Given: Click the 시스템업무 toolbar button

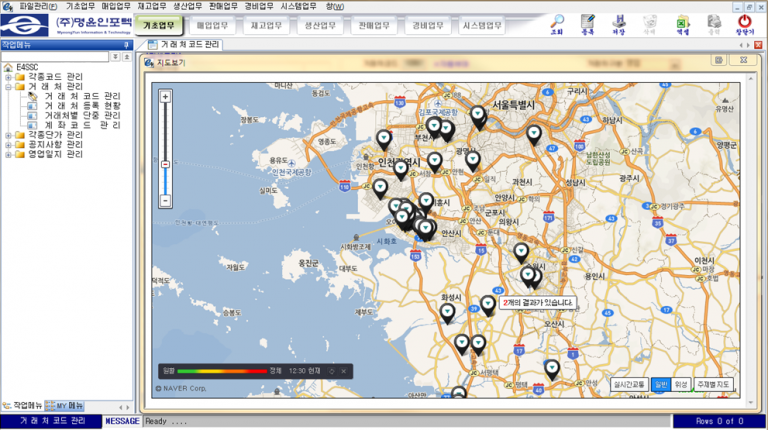Looking at the screenshot, I should point(482,25).
